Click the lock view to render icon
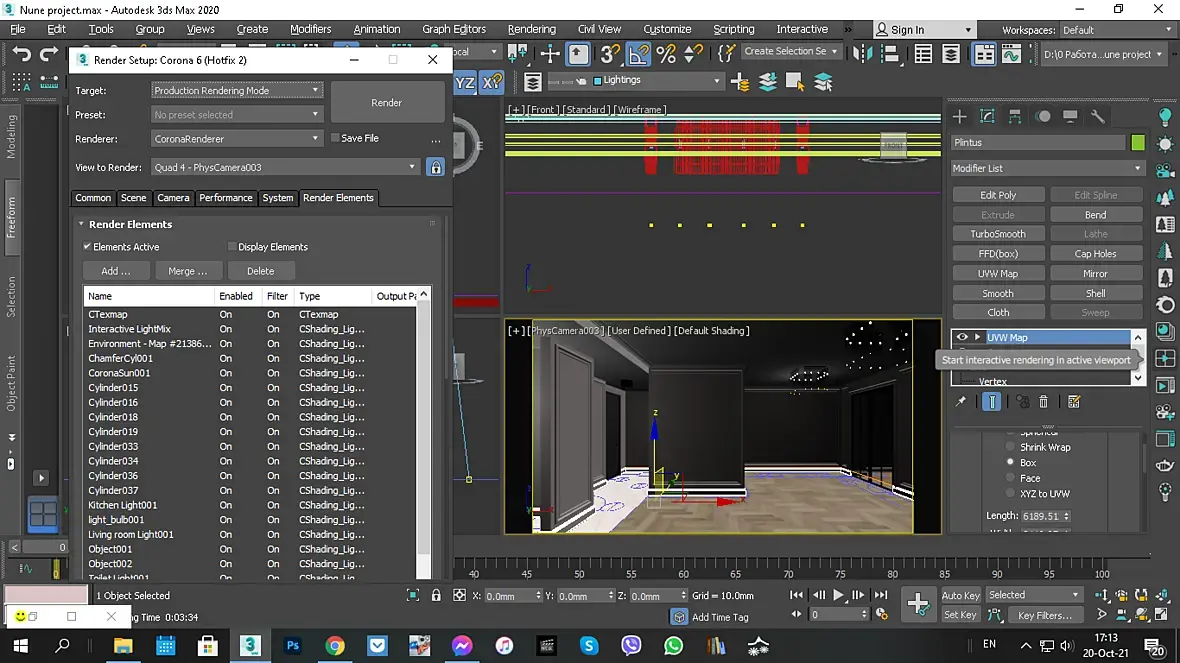Screen dimensions: 1180x663 click(435, 168)
